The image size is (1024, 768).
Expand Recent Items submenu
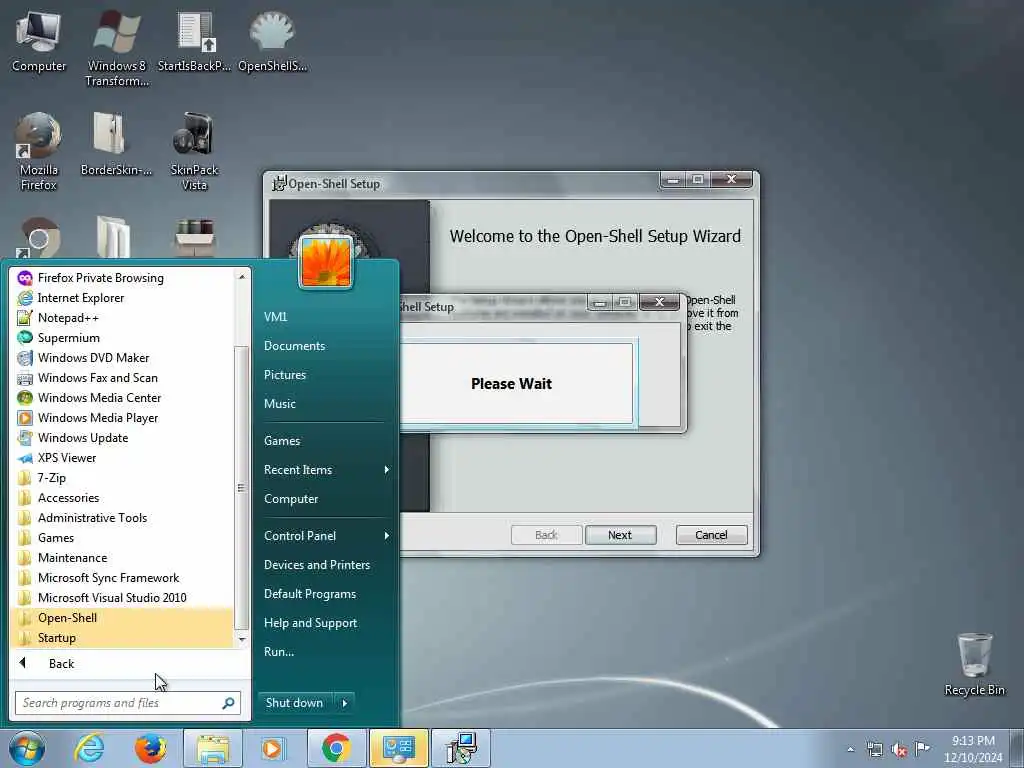[326, 470]
